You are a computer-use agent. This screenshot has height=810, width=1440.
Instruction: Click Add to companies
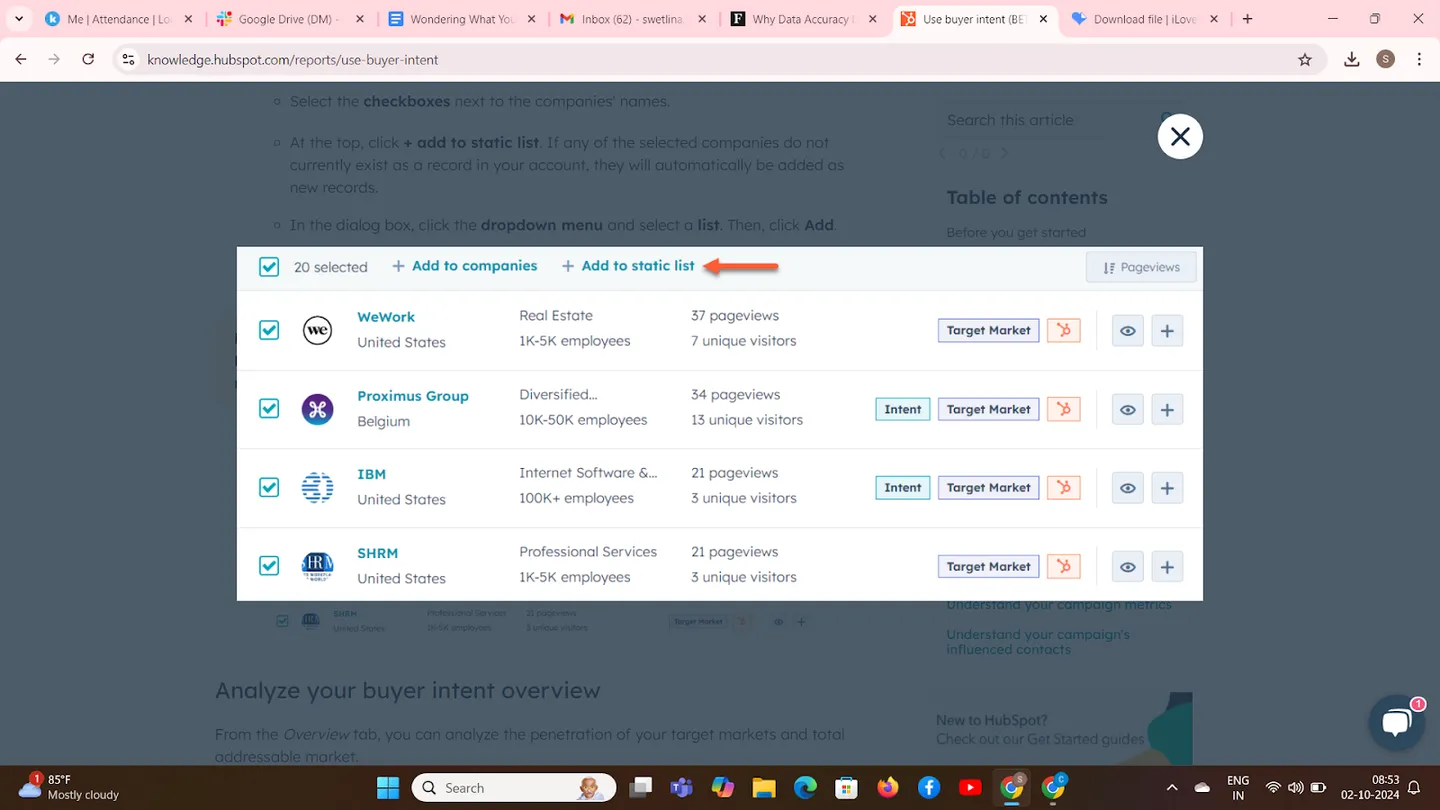tap(465, 266)
